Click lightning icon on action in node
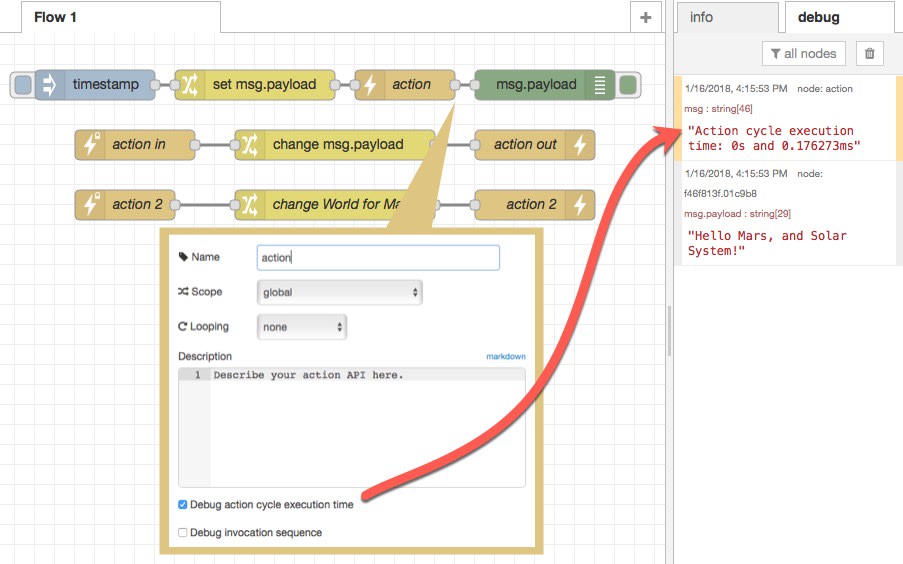Viewport: 903px width, 564px height. [x=90, y=145]
